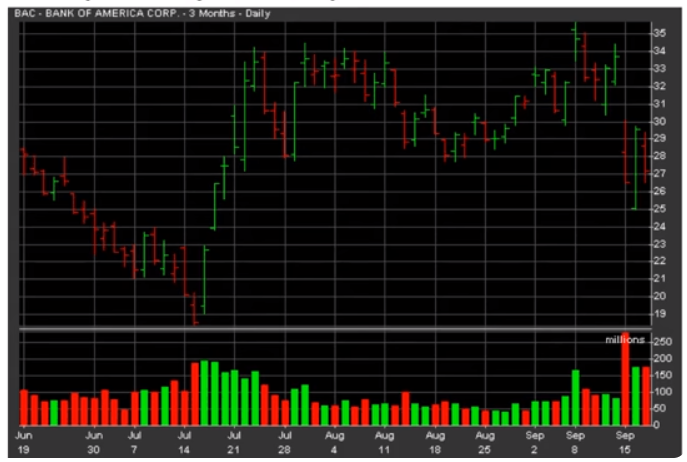Click price axis label 28
The height and width of the screenshot is (462, 687).
[660, 156]
